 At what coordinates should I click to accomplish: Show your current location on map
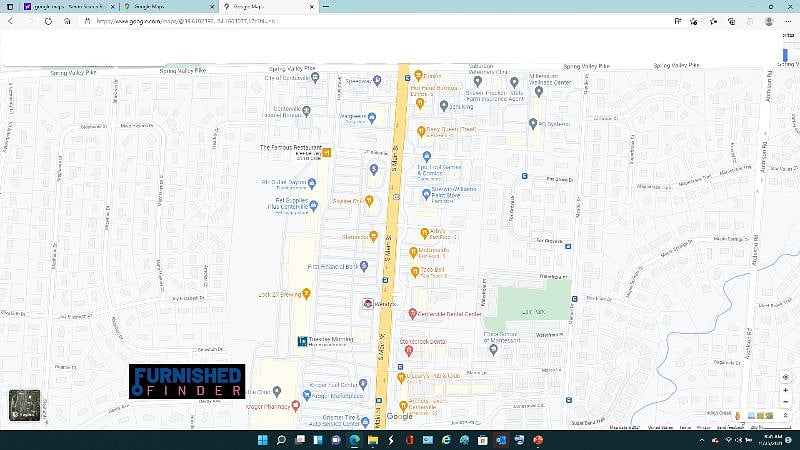click(785, 377)
